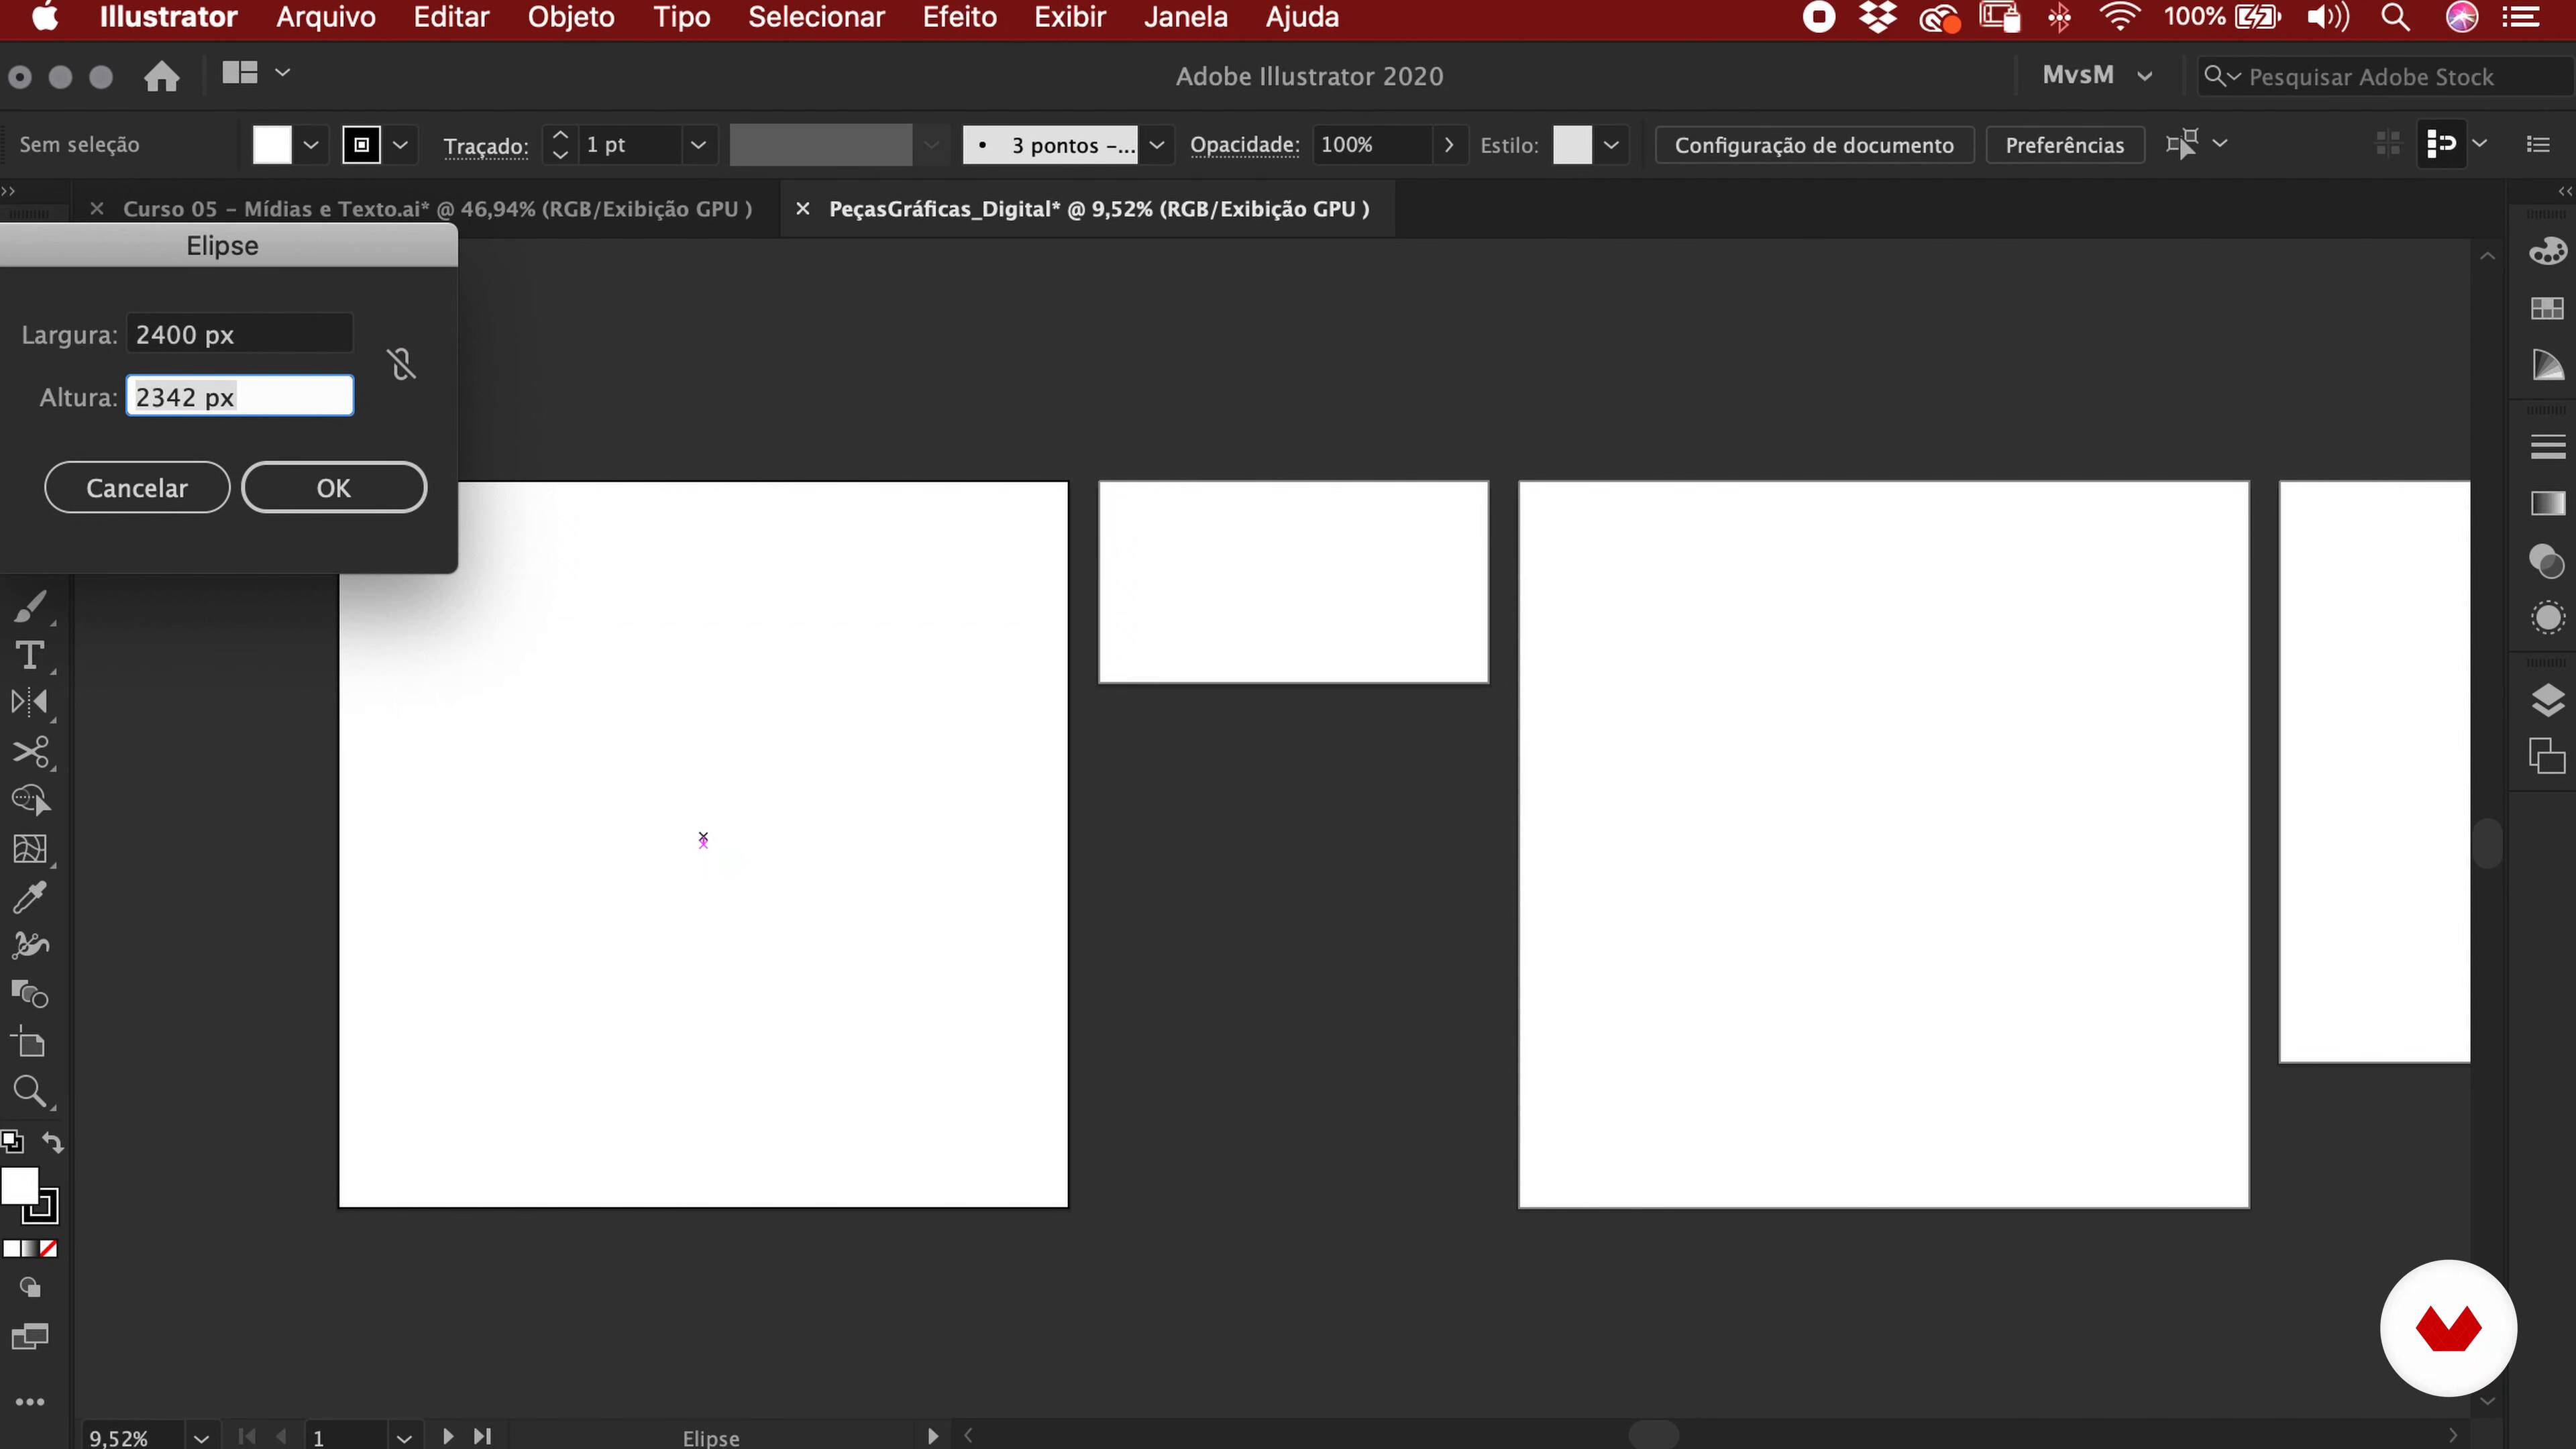This screenshot has height=1449, width=2576.
Task: Open Configuração de documento
Action: click(x=1814, y=145)
